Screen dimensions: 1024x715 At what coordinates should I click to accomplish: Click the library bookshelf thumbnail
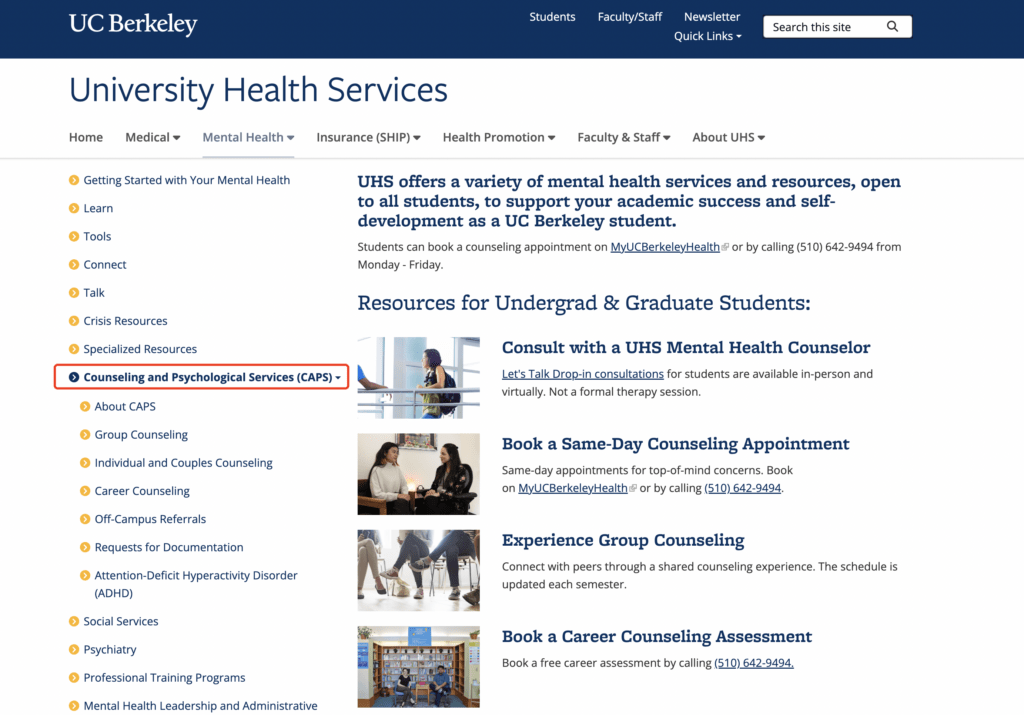[419, 667]
